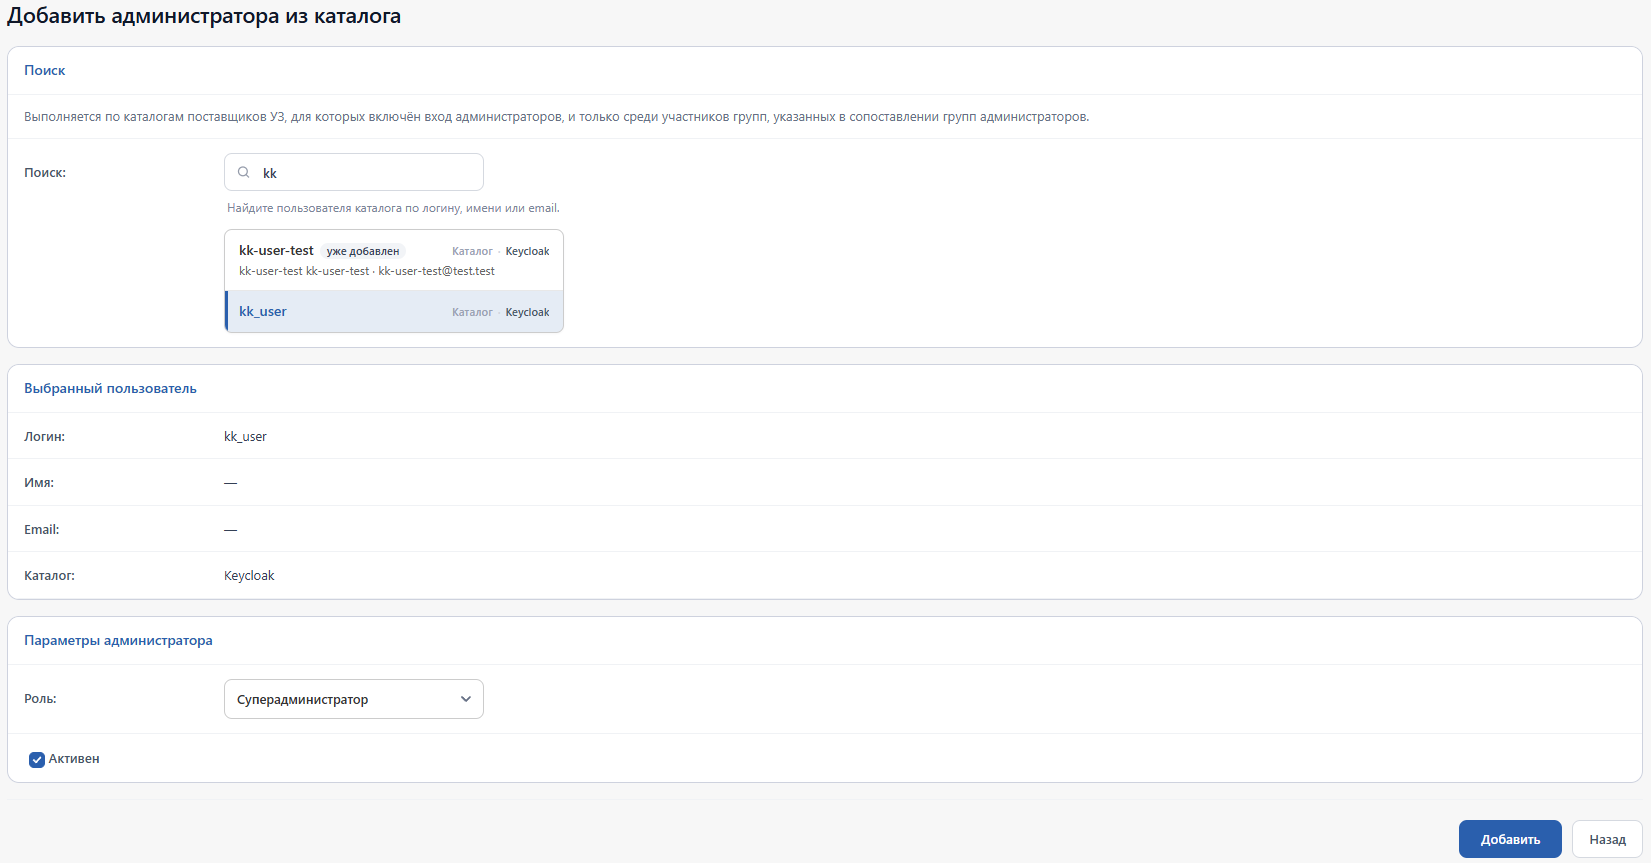Click the Каталог field label
The width and height of the screenshot is (1651, 863).
coord(49,575)
